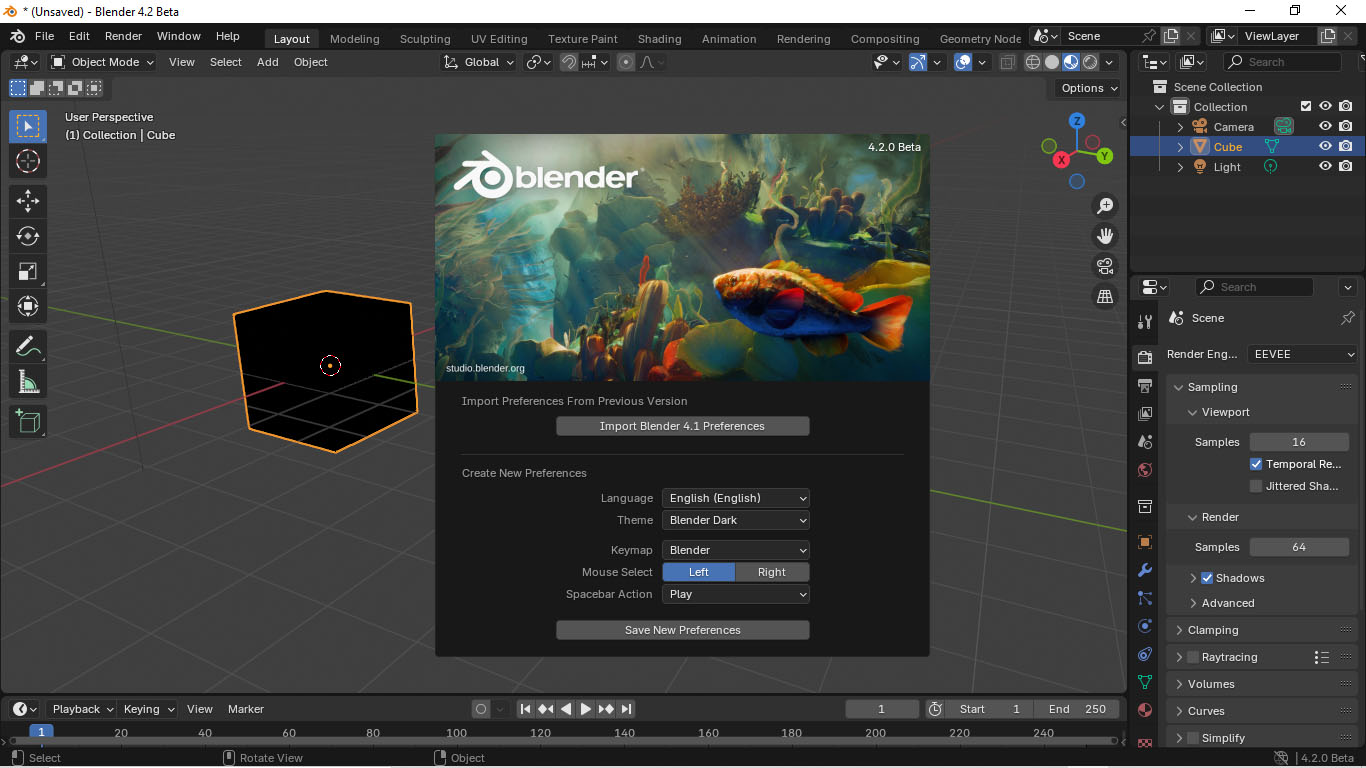Jump to the timeline end frame
Image resolution: width=1366 pixels, height=768 pixels.
[626, 709]
